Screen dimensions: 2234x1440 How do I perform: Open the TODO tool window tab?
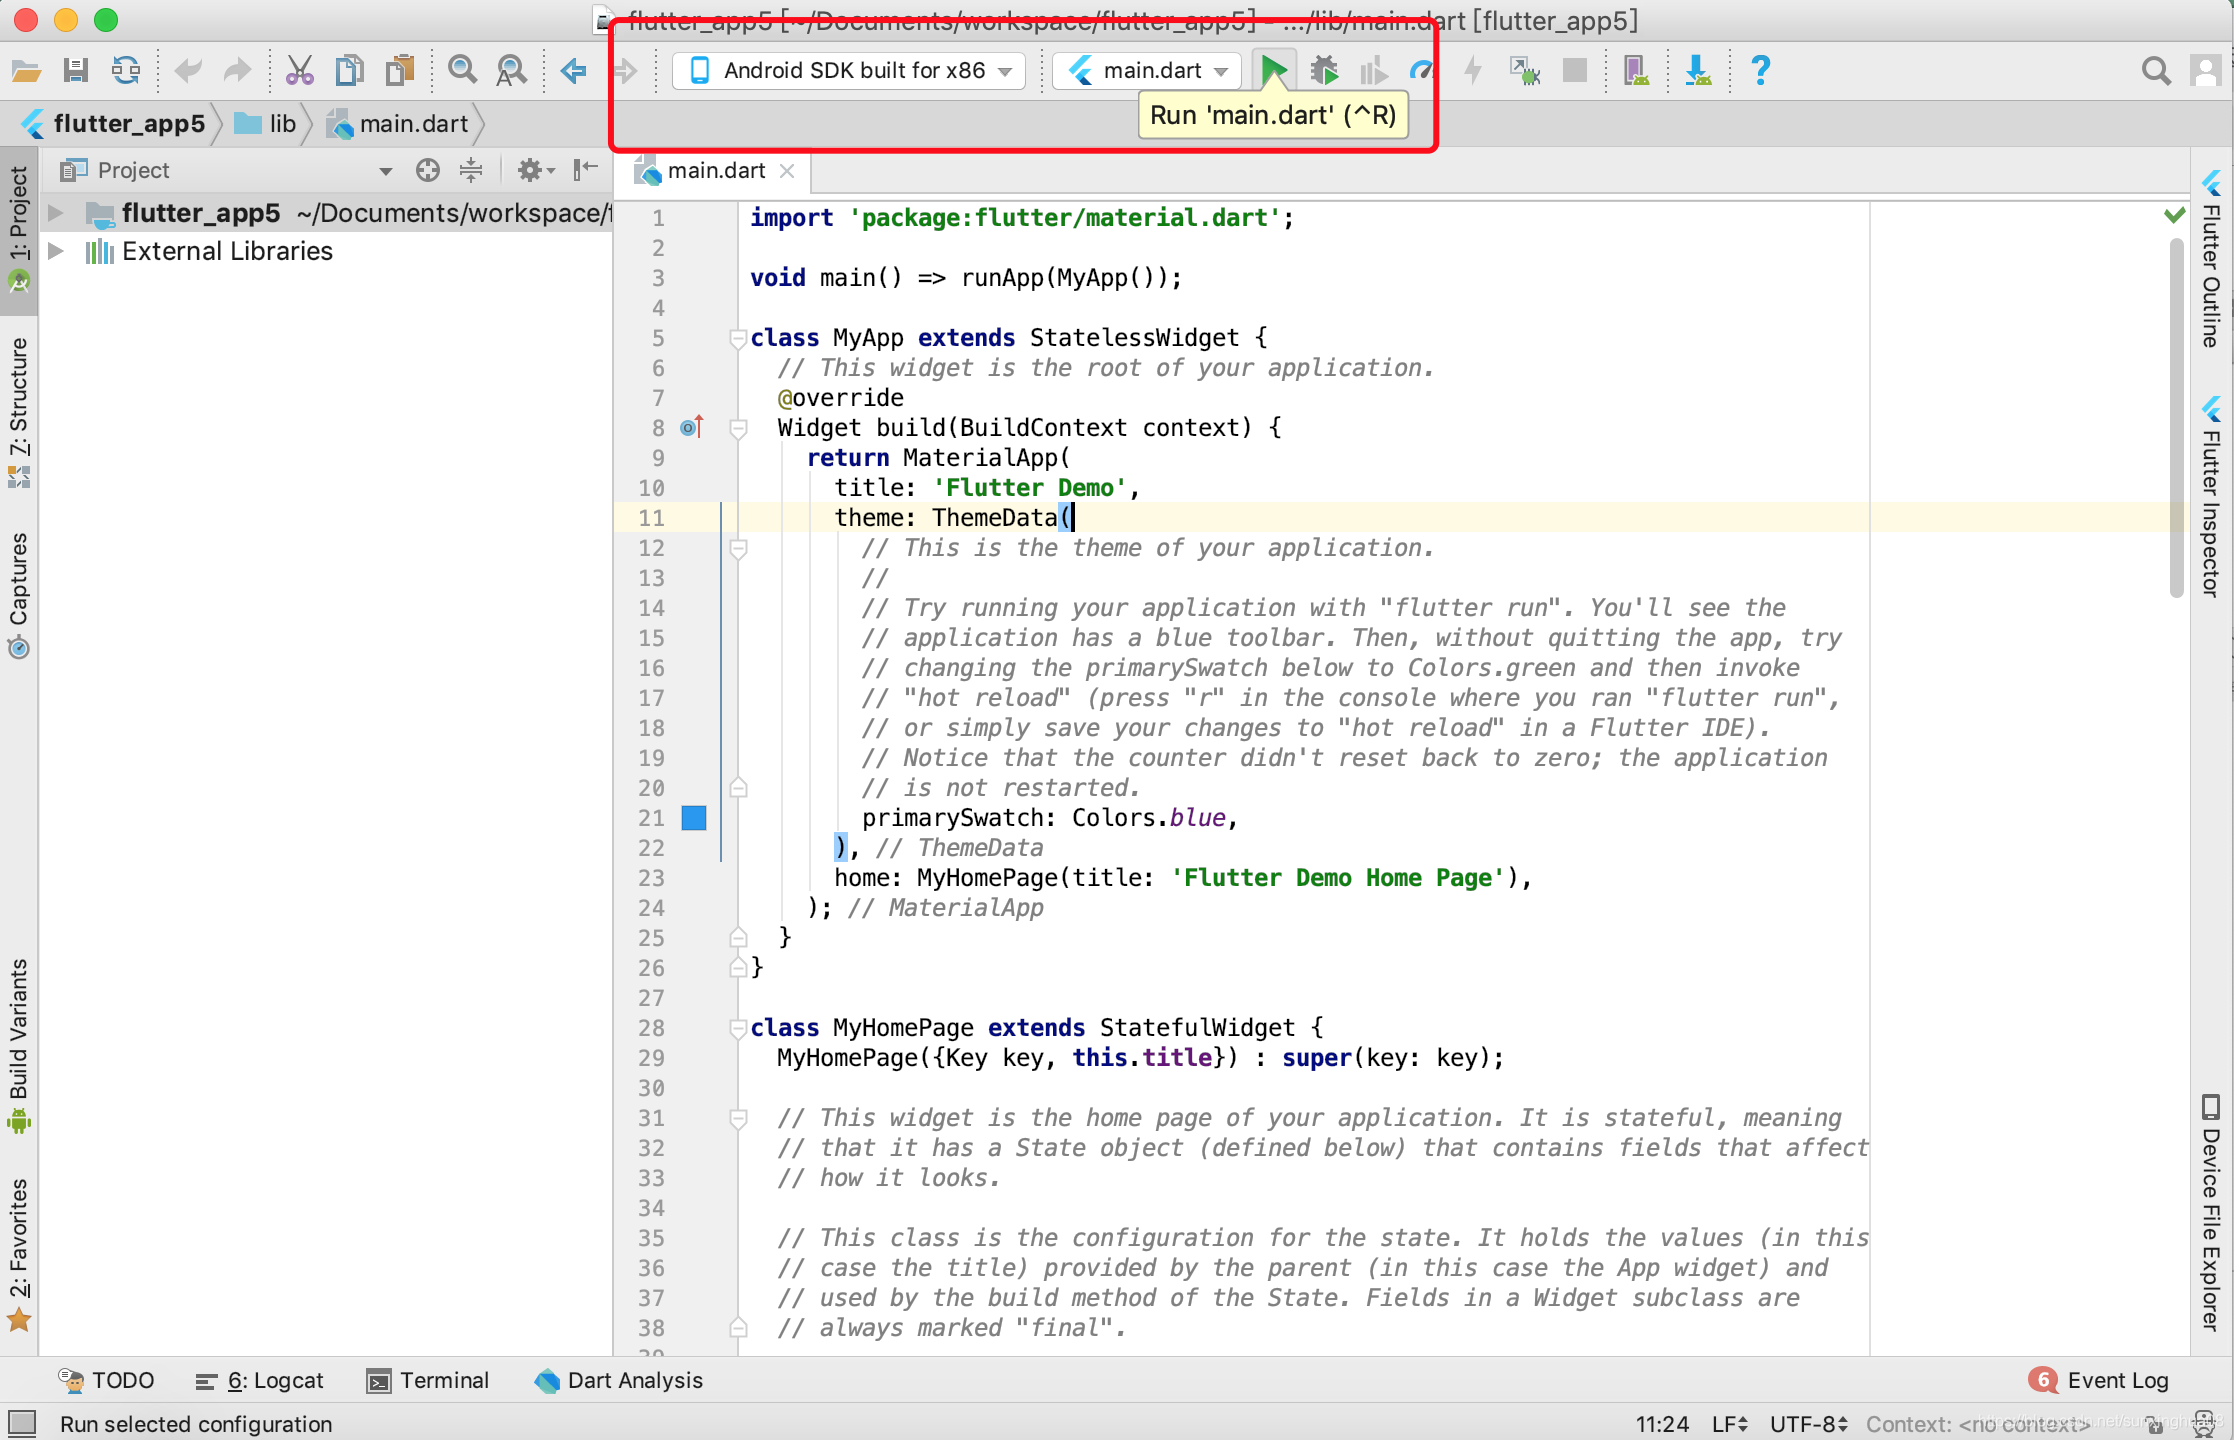pos(106,1380)
